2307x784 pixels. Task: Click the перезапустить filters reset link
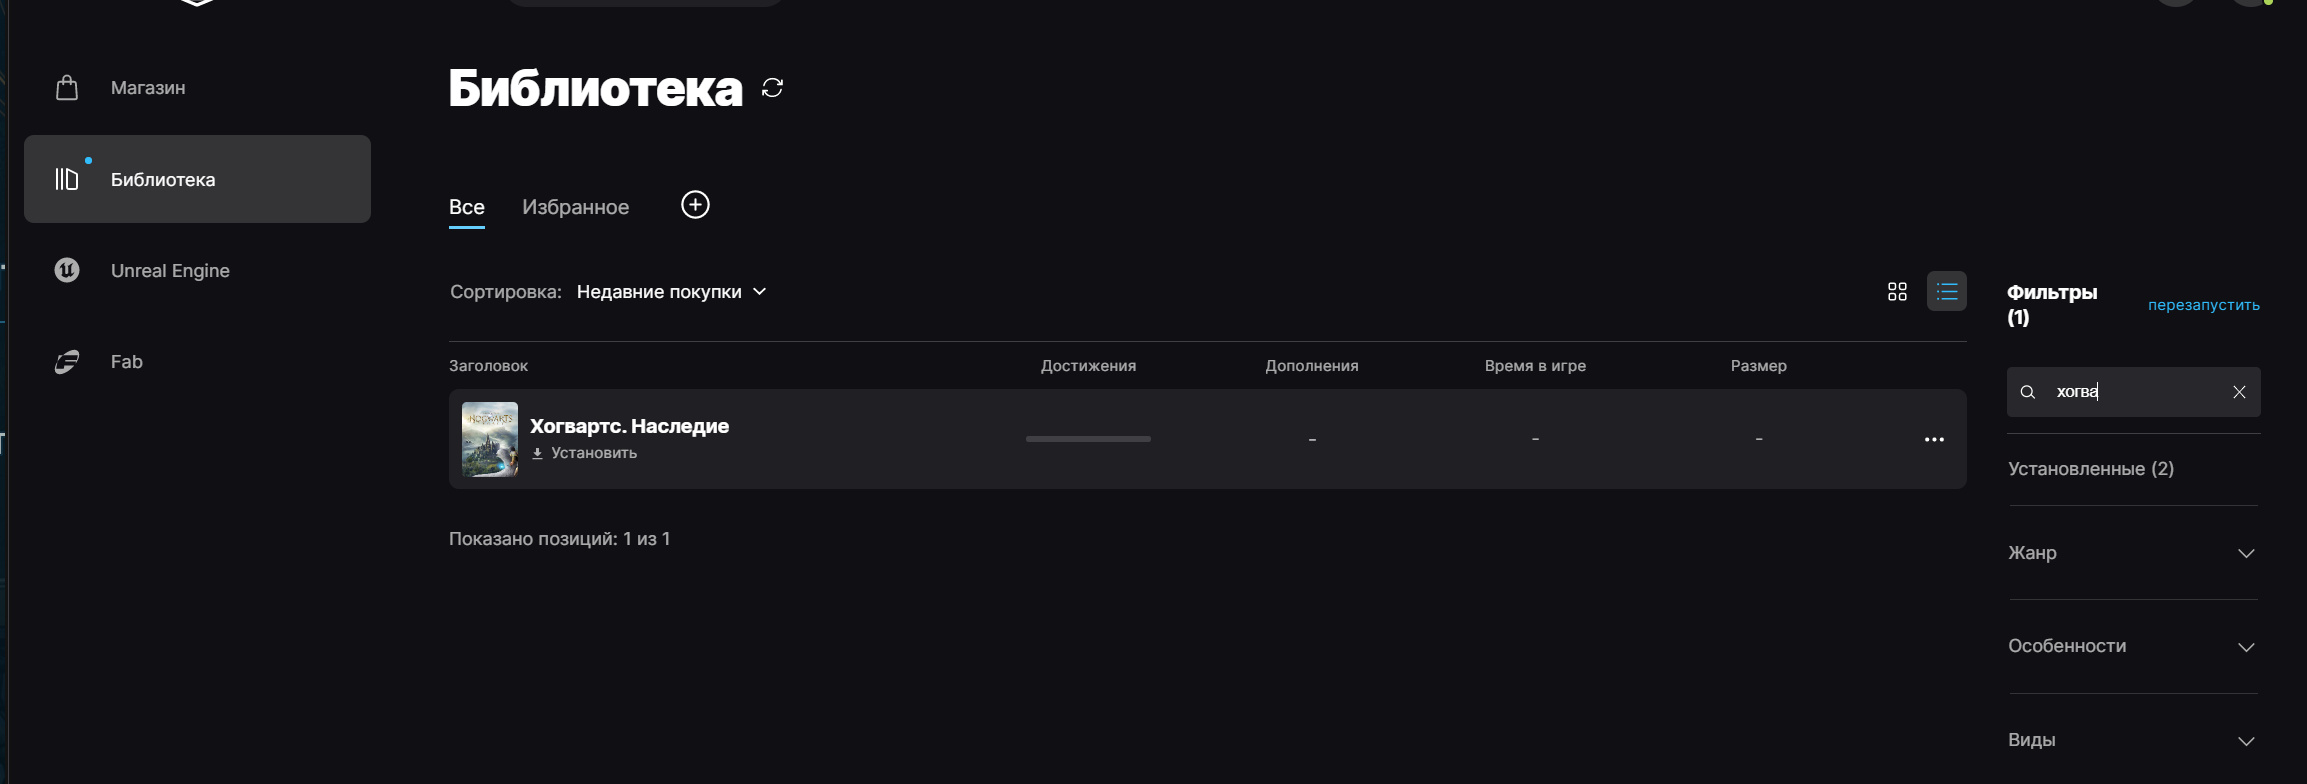pos(2203,305)
